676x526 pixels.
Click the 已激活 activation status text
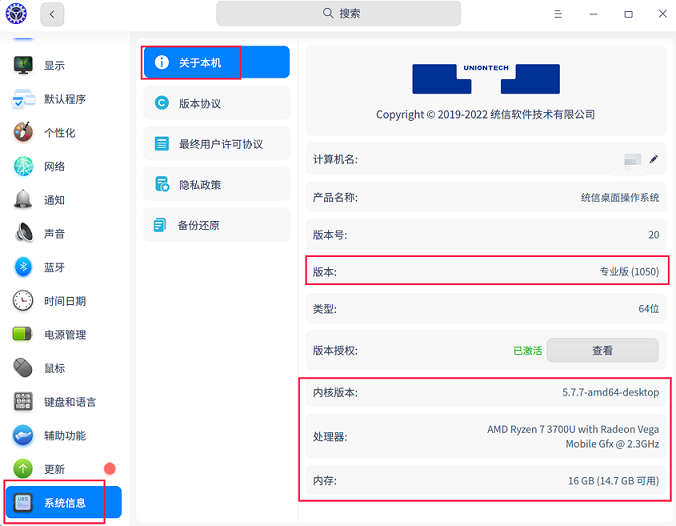coord(527,351)
